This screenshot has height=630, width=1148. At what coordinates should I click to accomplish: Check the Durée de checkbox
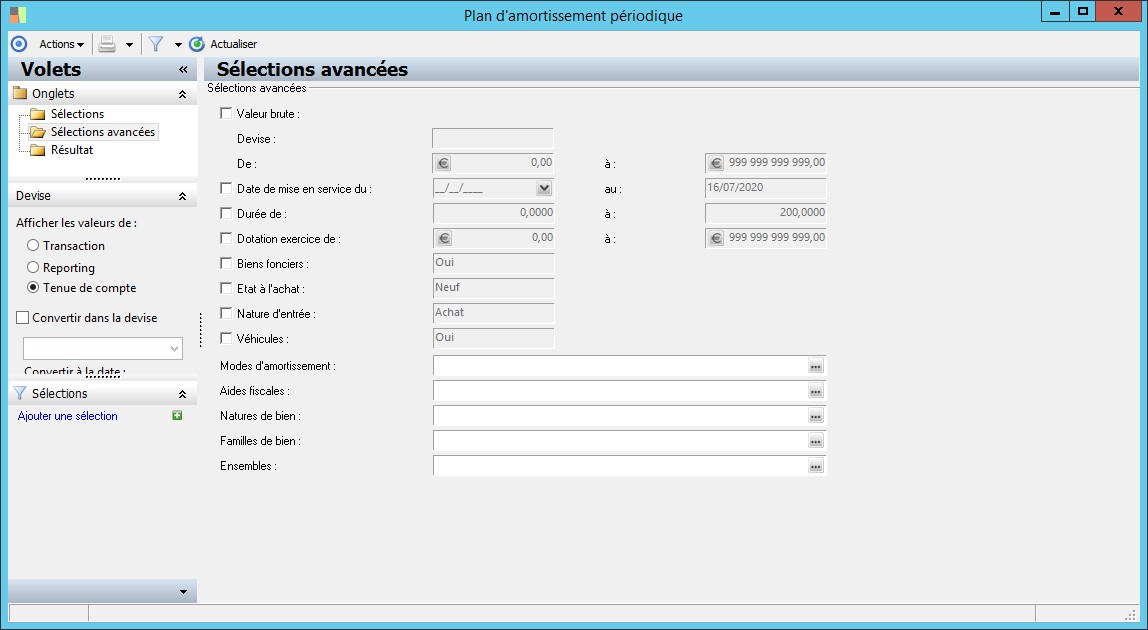point(226,213)
